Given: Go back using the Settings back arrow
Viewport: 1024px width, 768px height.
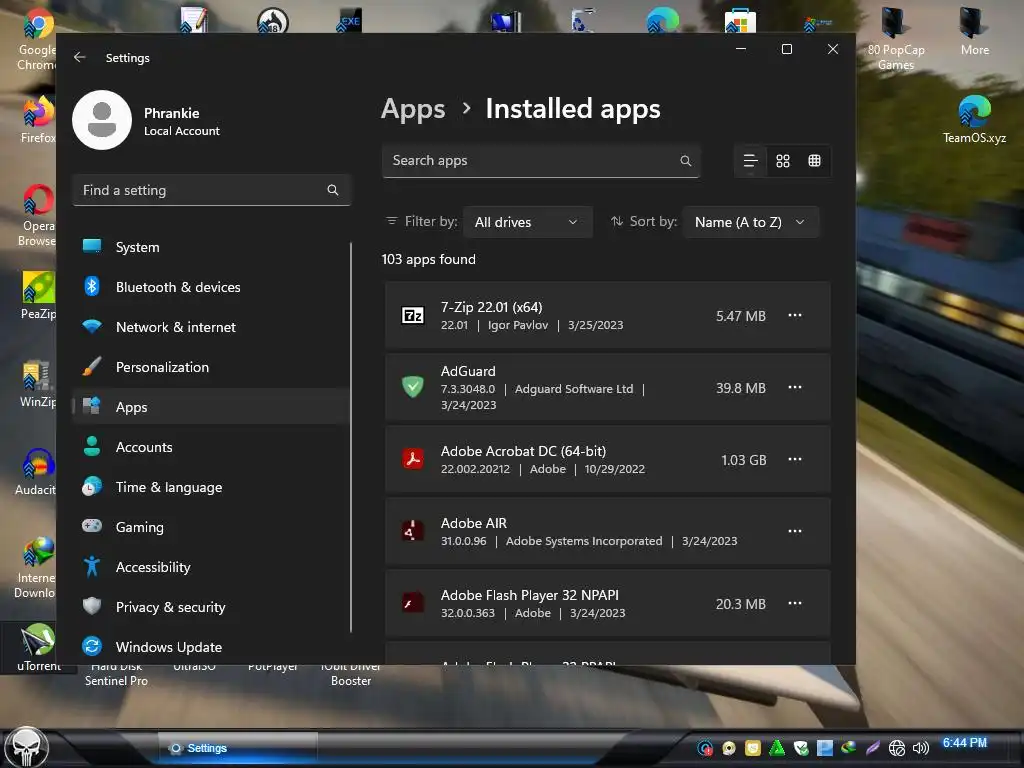Looking at the screenshot, I should tap(80, 57).
